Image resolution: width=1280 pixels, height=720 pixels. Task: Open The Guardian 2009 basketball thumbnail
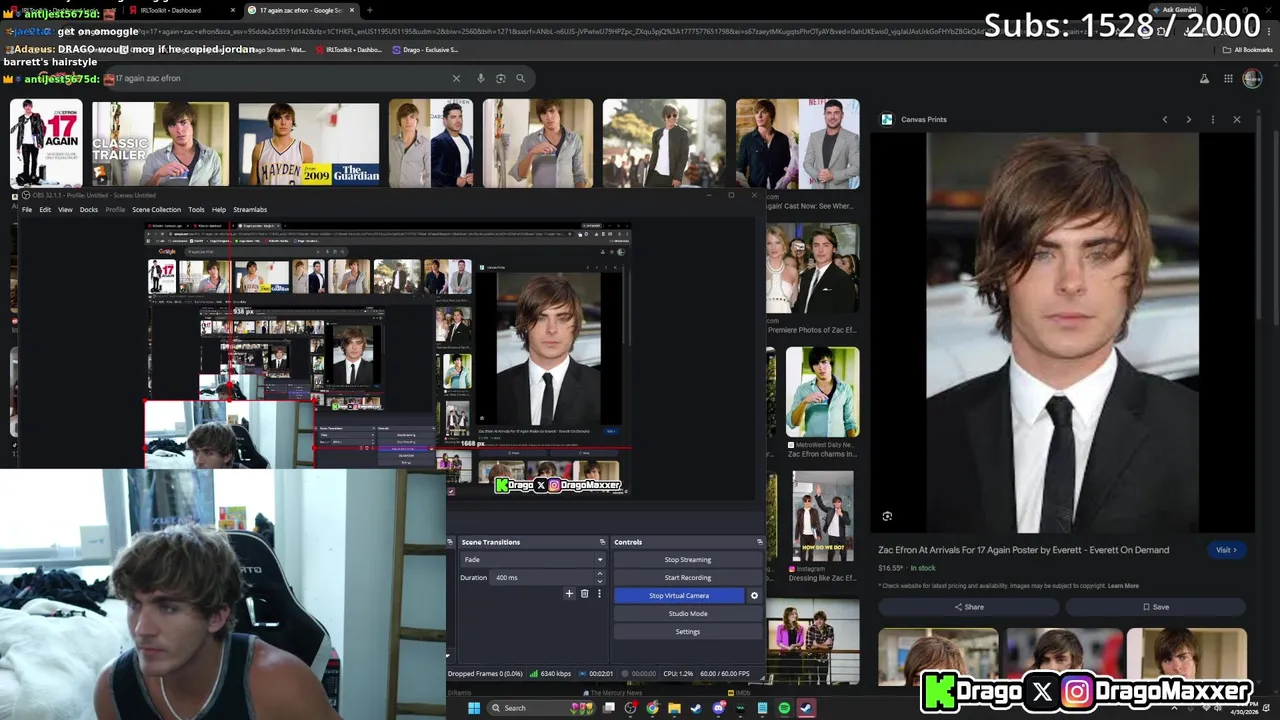tap(309, 145)
